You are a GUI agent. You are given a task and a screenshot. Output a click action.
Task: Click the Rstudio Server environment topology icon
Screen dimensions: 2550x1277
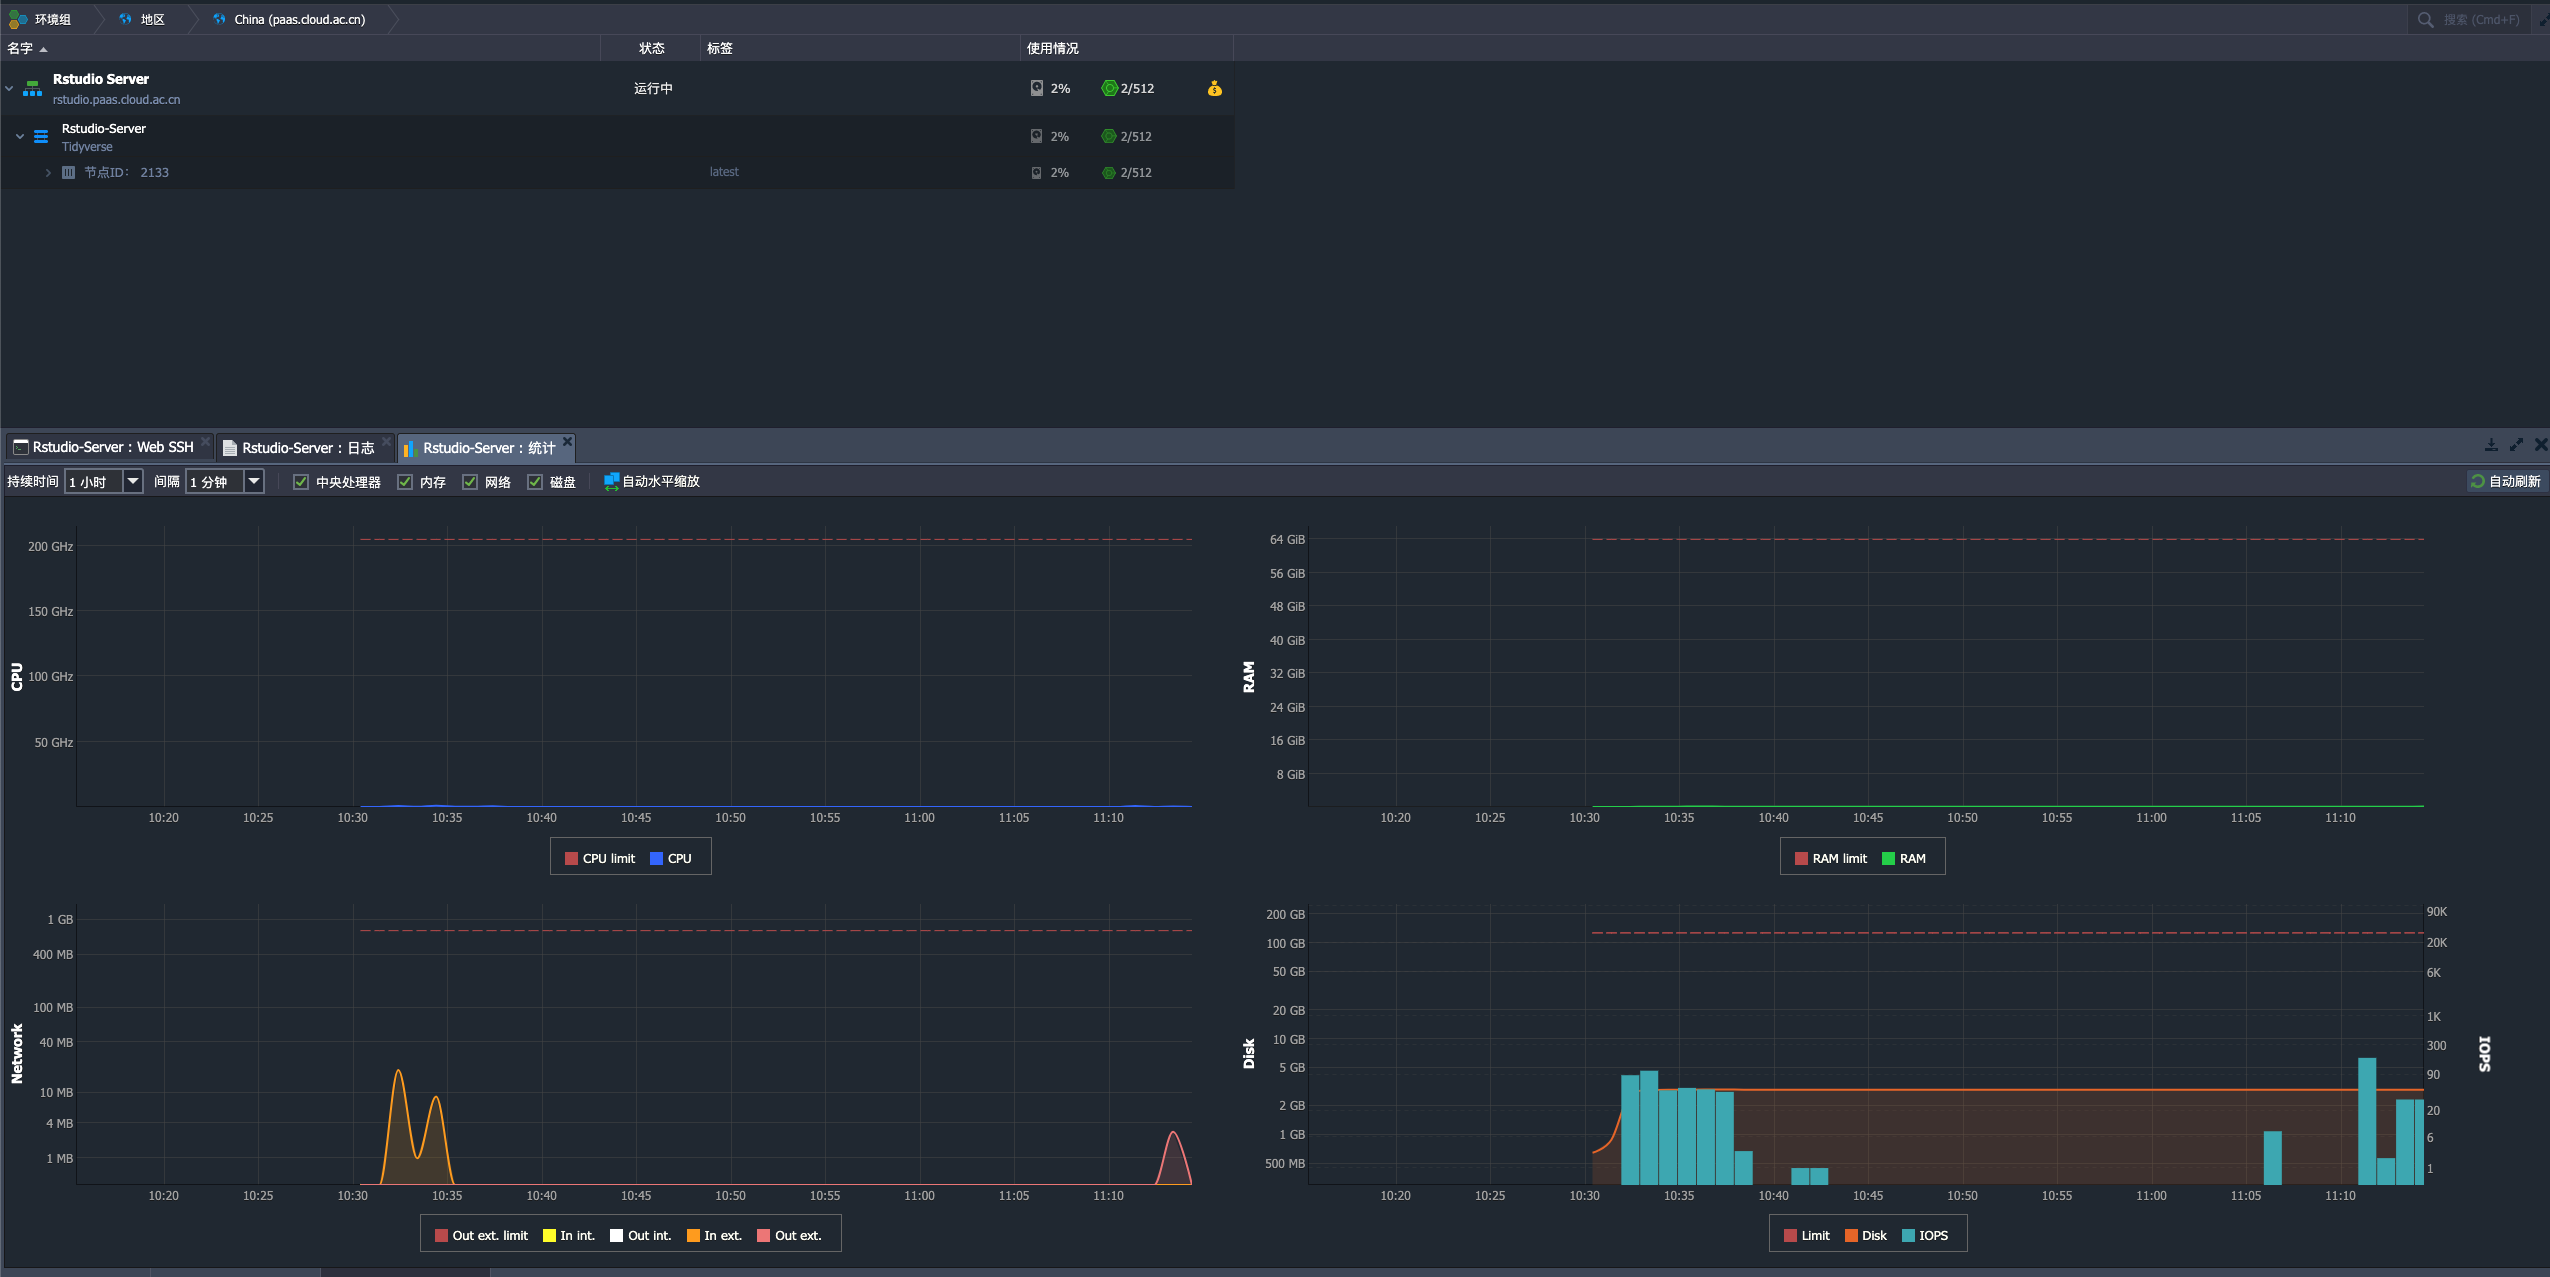32,89
